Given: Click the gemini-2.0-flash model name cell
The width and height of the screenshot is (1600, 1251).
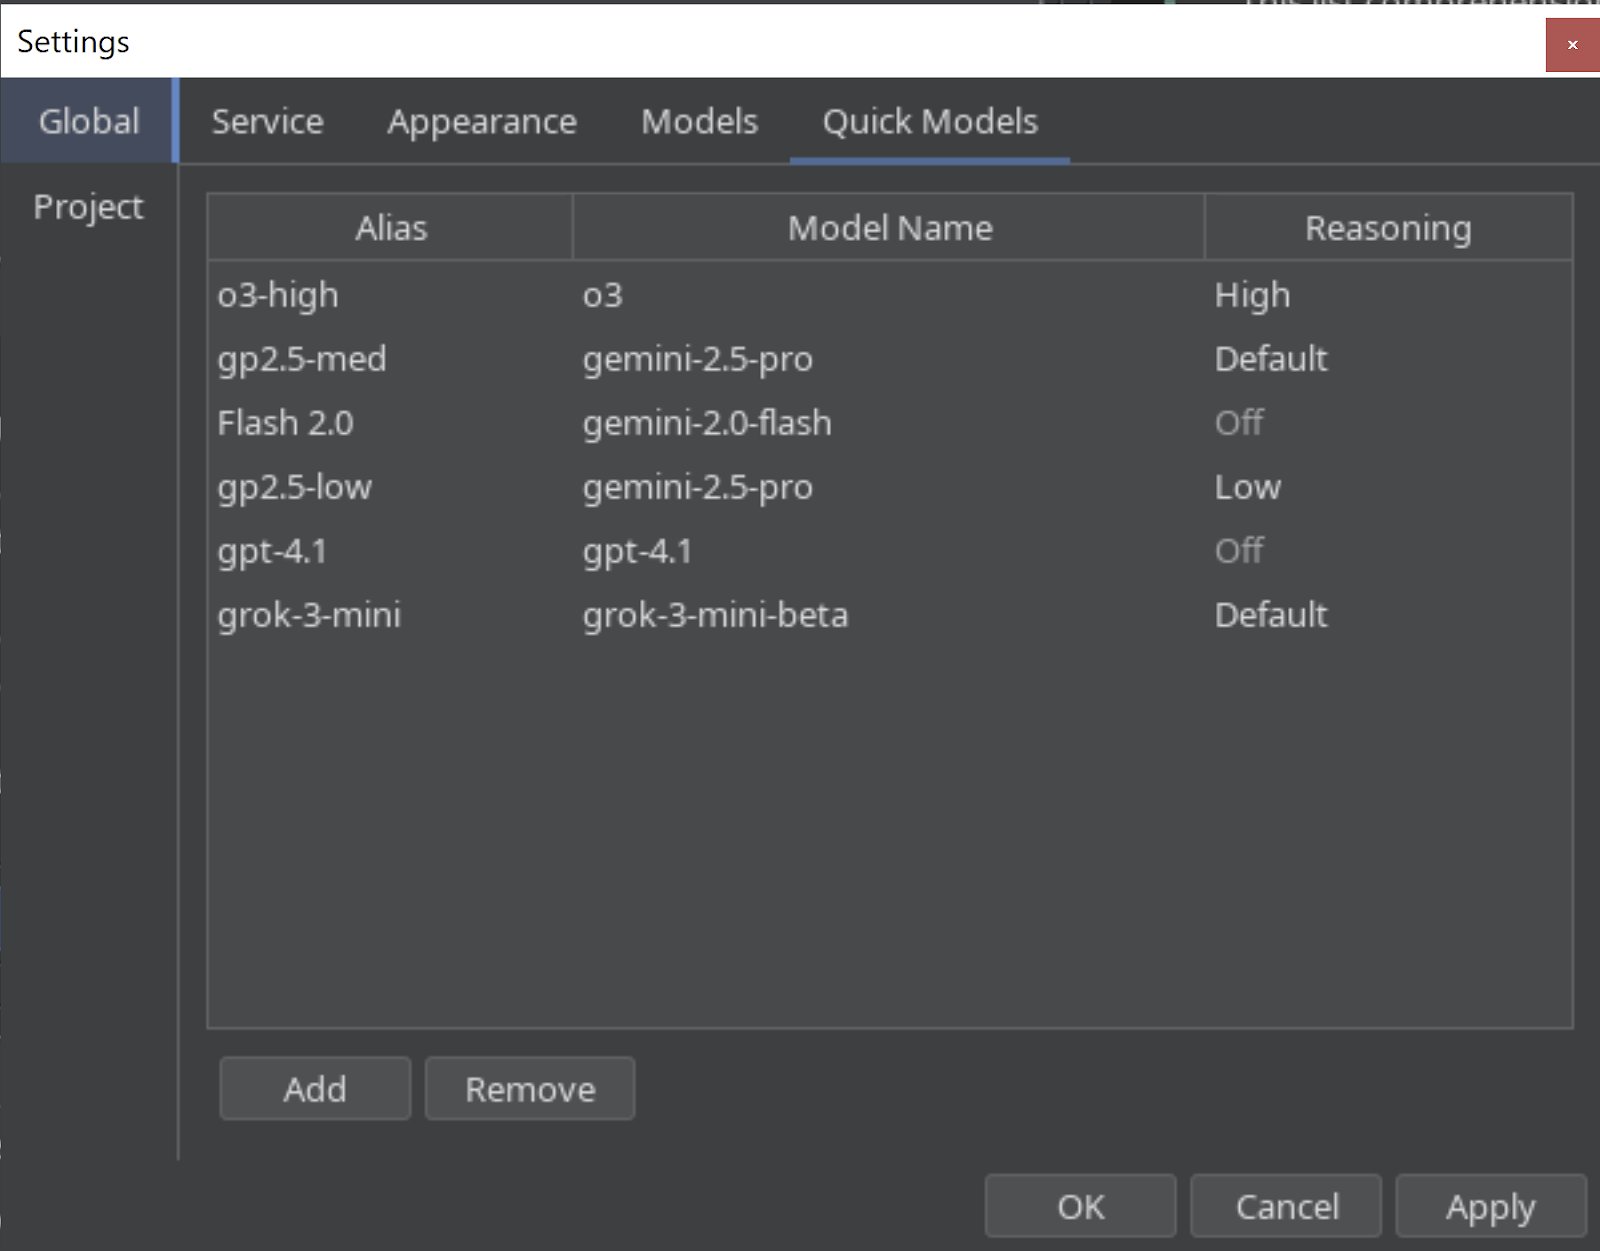Looking at the screenshot, I should (889, 423).
